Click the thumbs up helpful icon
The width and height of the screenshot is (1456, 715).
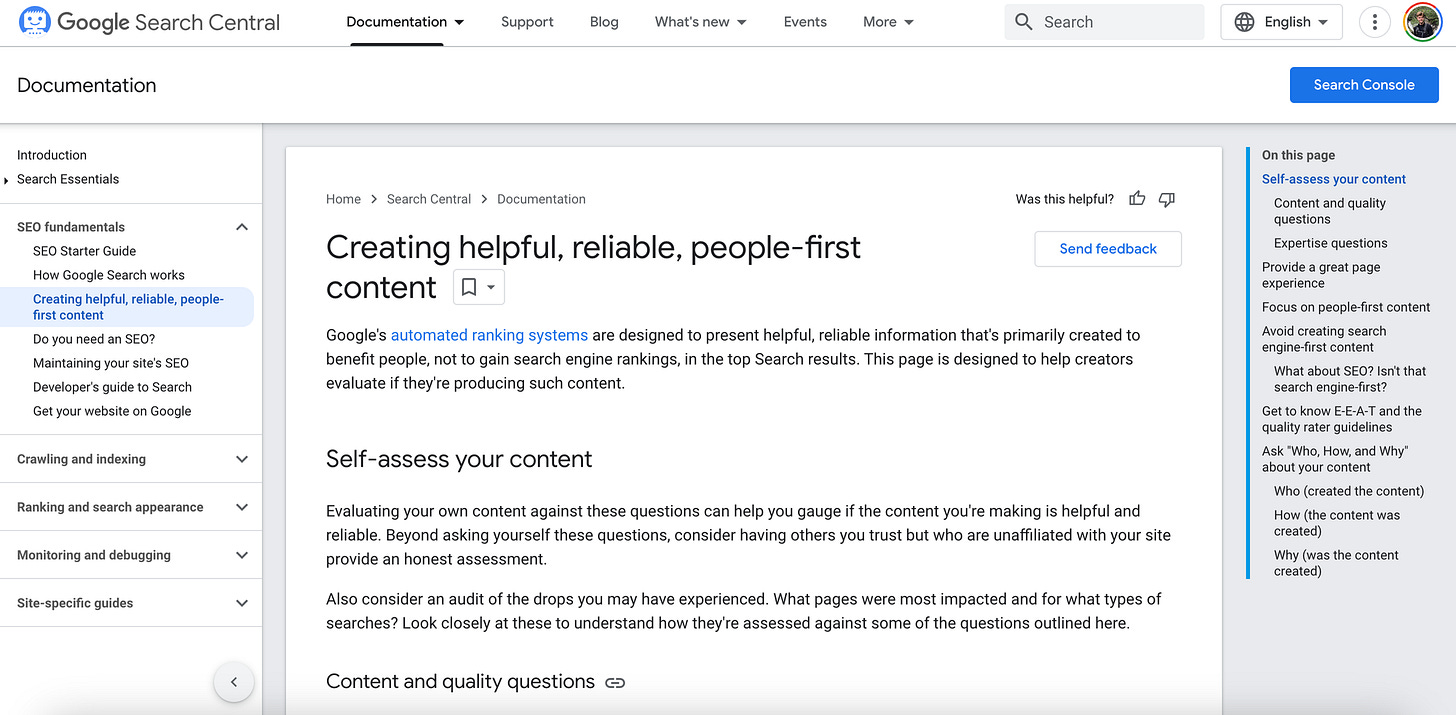tap(1137, 199)
